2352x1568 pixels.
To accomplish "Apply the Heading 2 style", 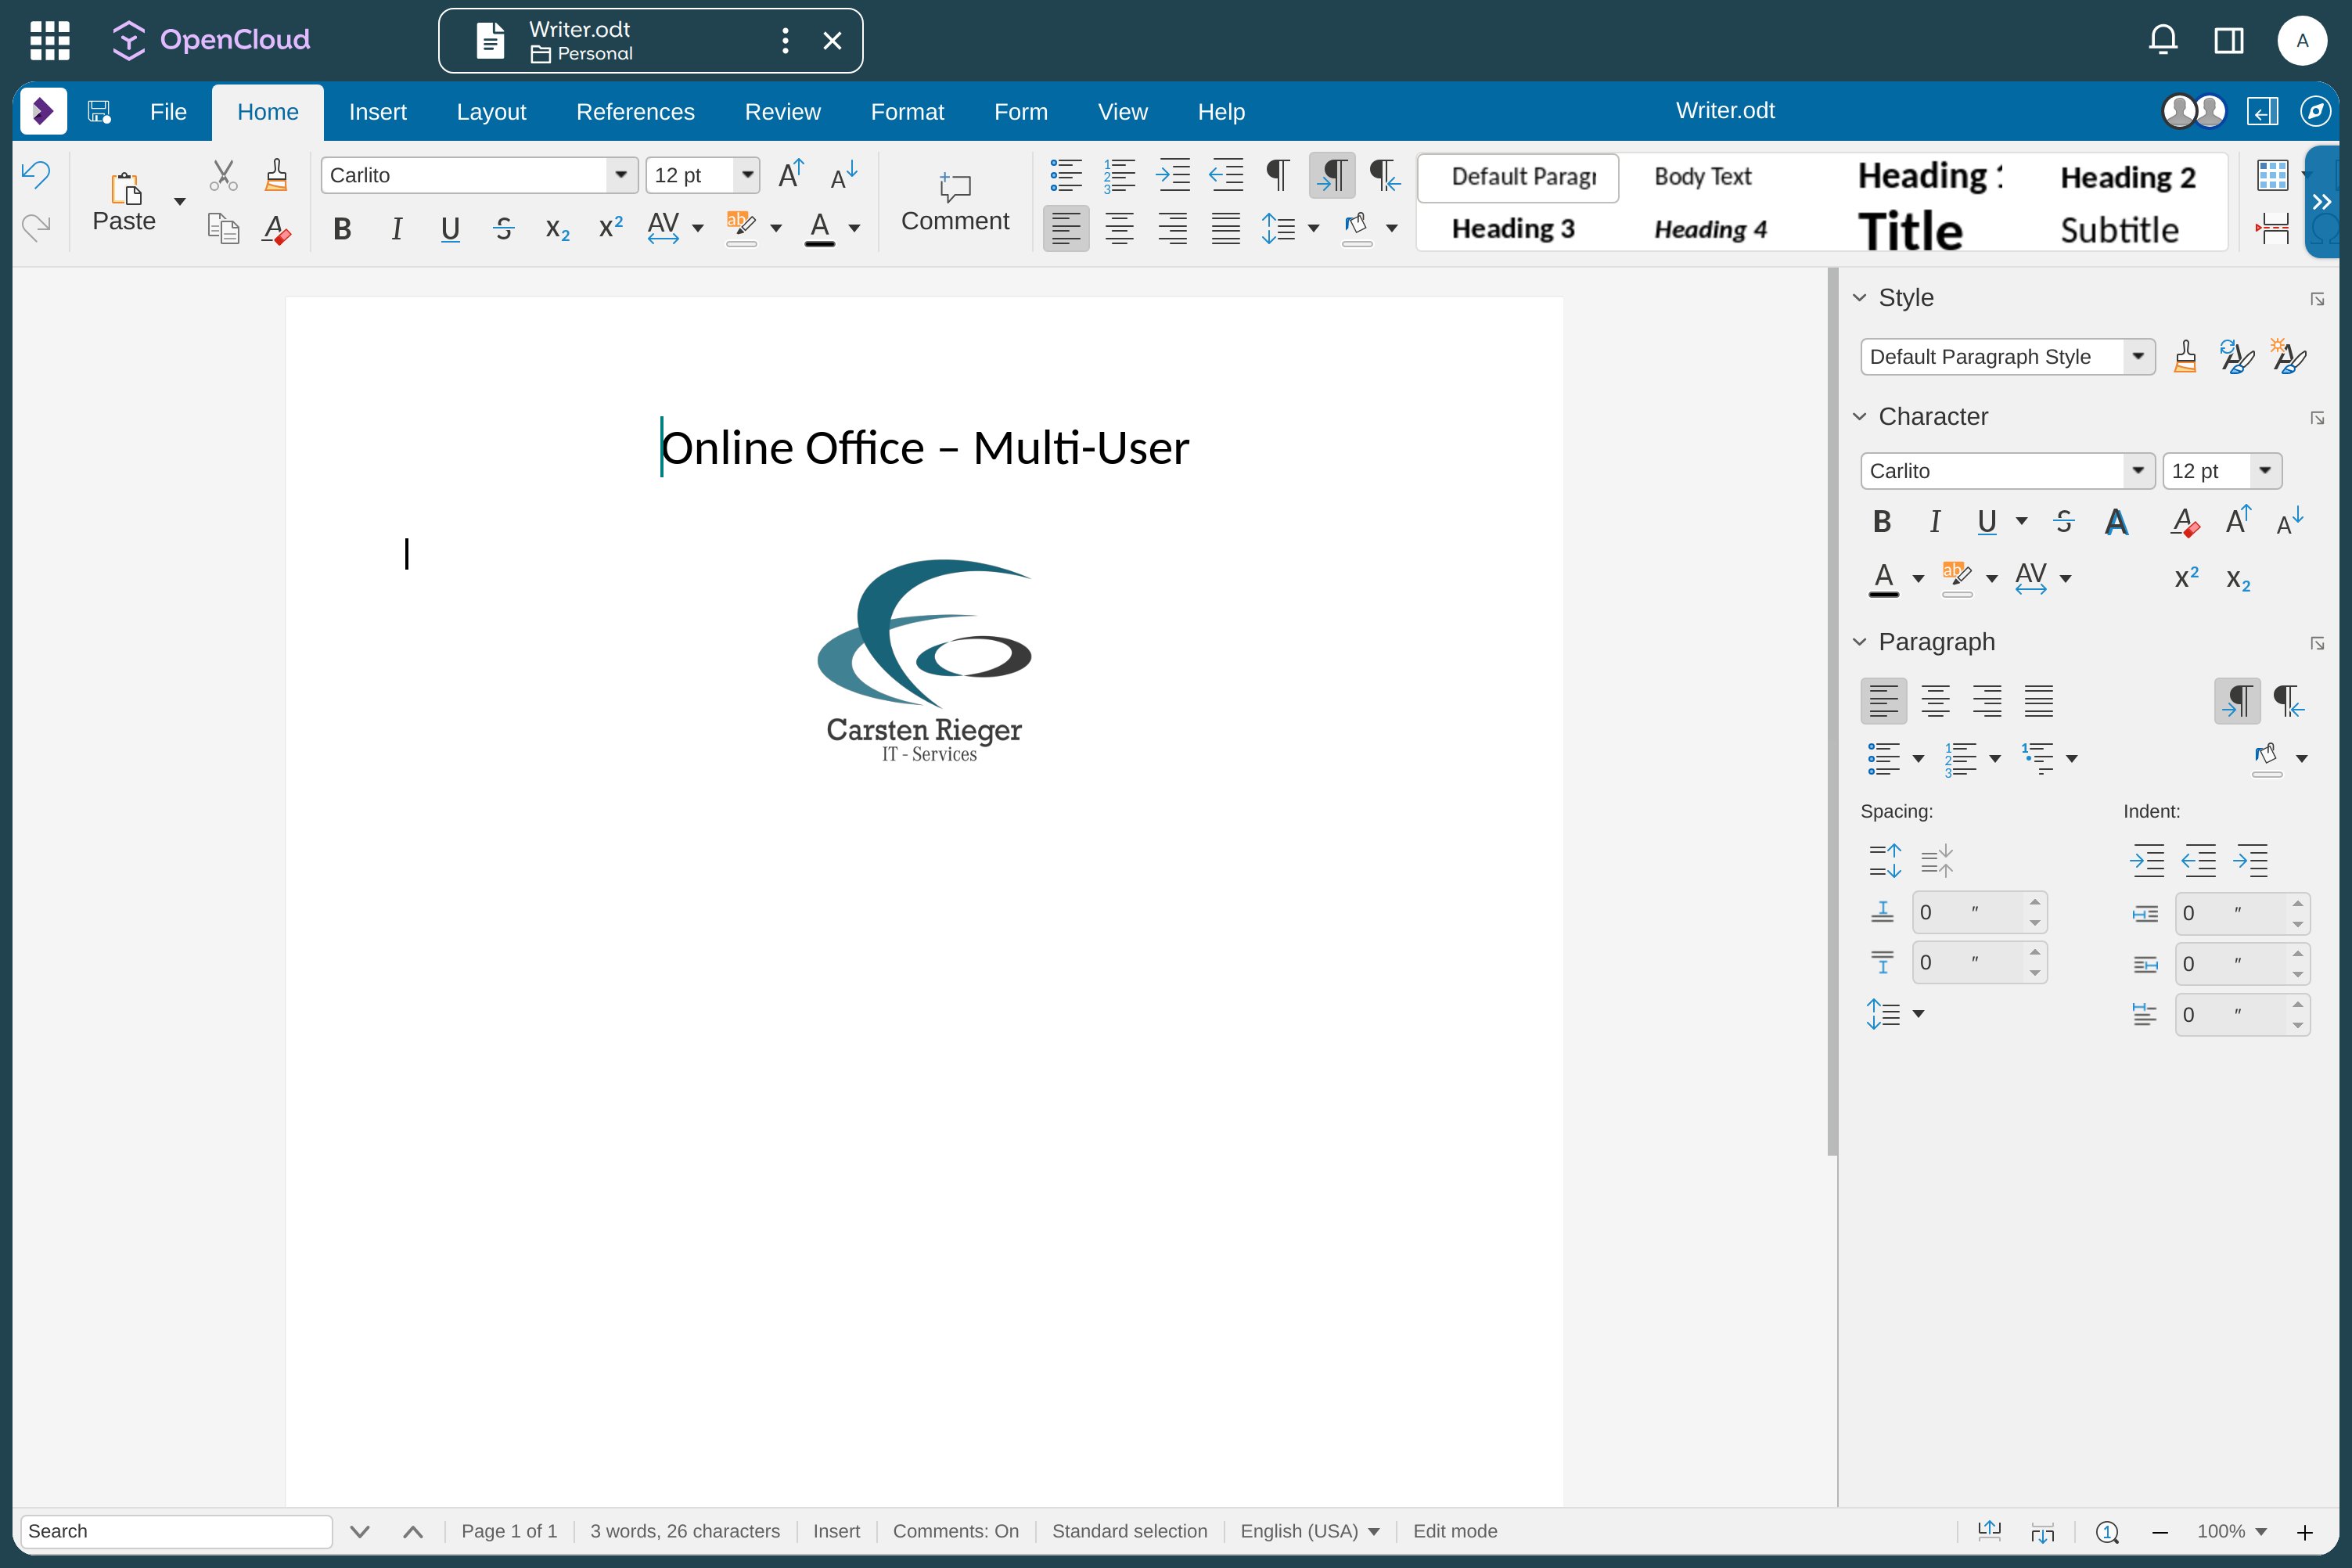I will pyautogui.click(x=2127, y=177).
